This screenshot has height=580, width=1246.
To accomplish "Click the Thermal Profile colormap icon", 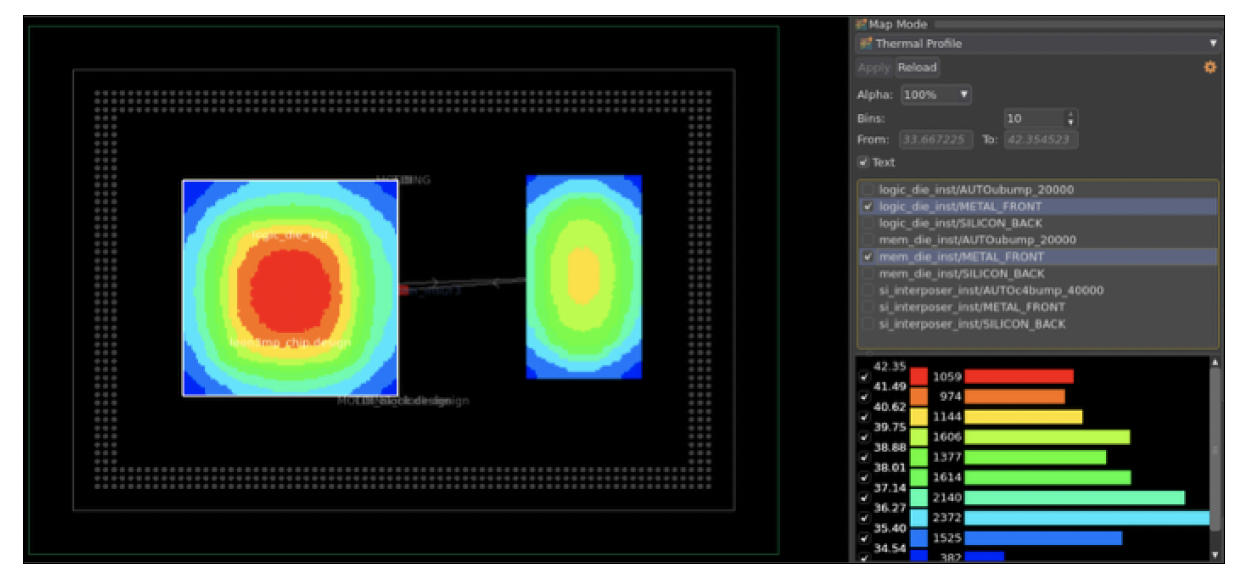I will tap(864, 43).
